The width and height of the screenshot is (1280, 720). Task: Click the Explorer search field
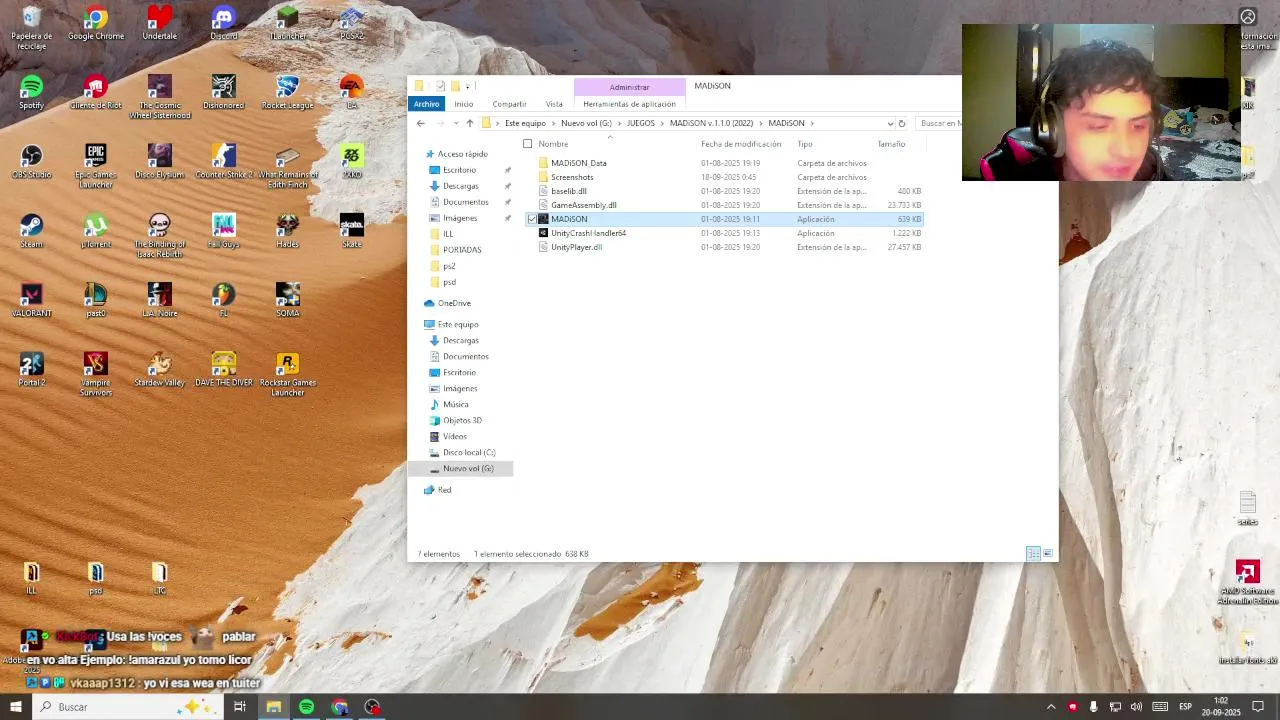938,123
